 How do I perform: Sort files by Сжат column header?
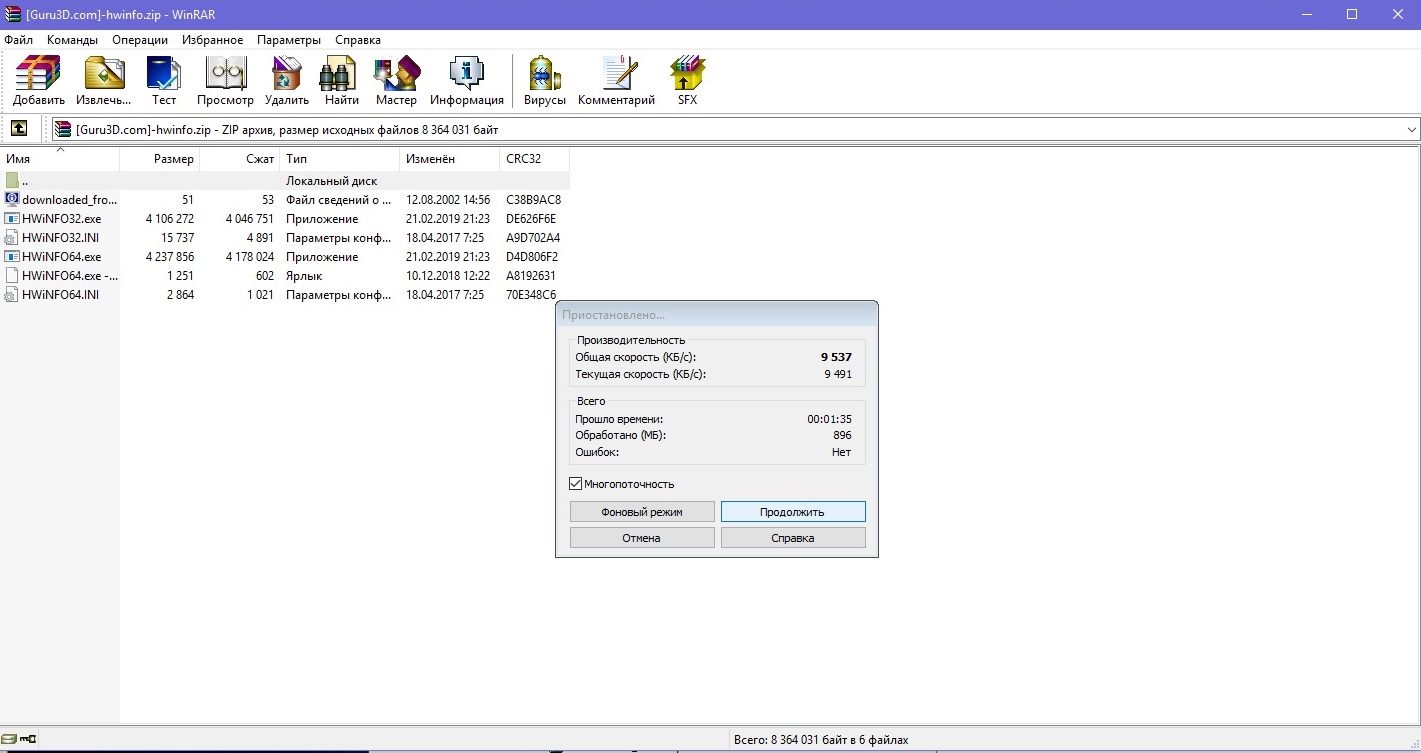(240, 159)
